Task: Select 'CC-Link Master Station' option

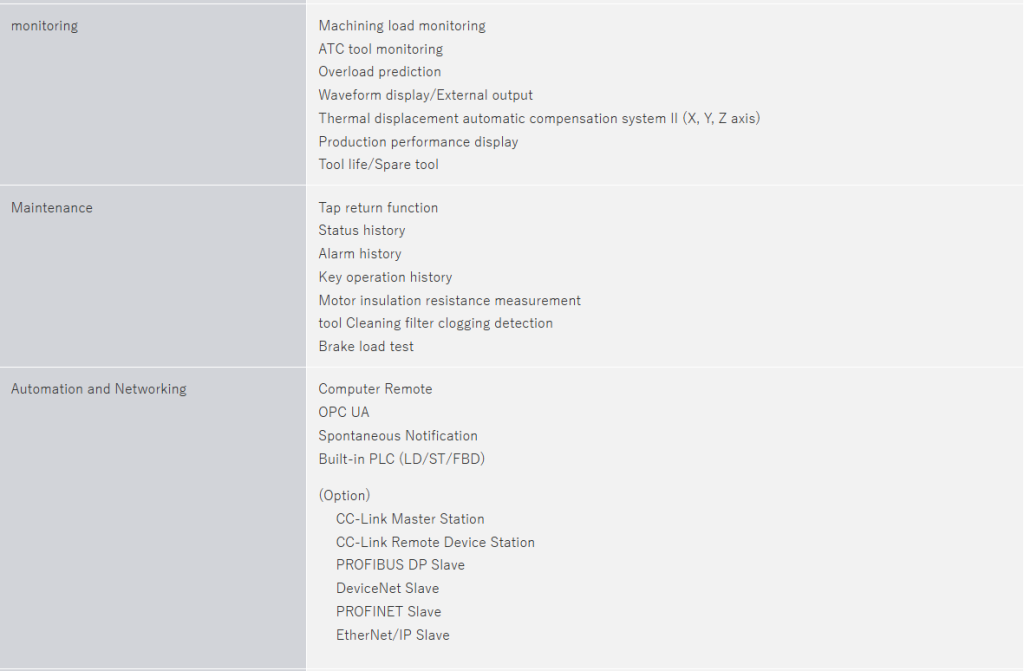Action: pos(410,519)
